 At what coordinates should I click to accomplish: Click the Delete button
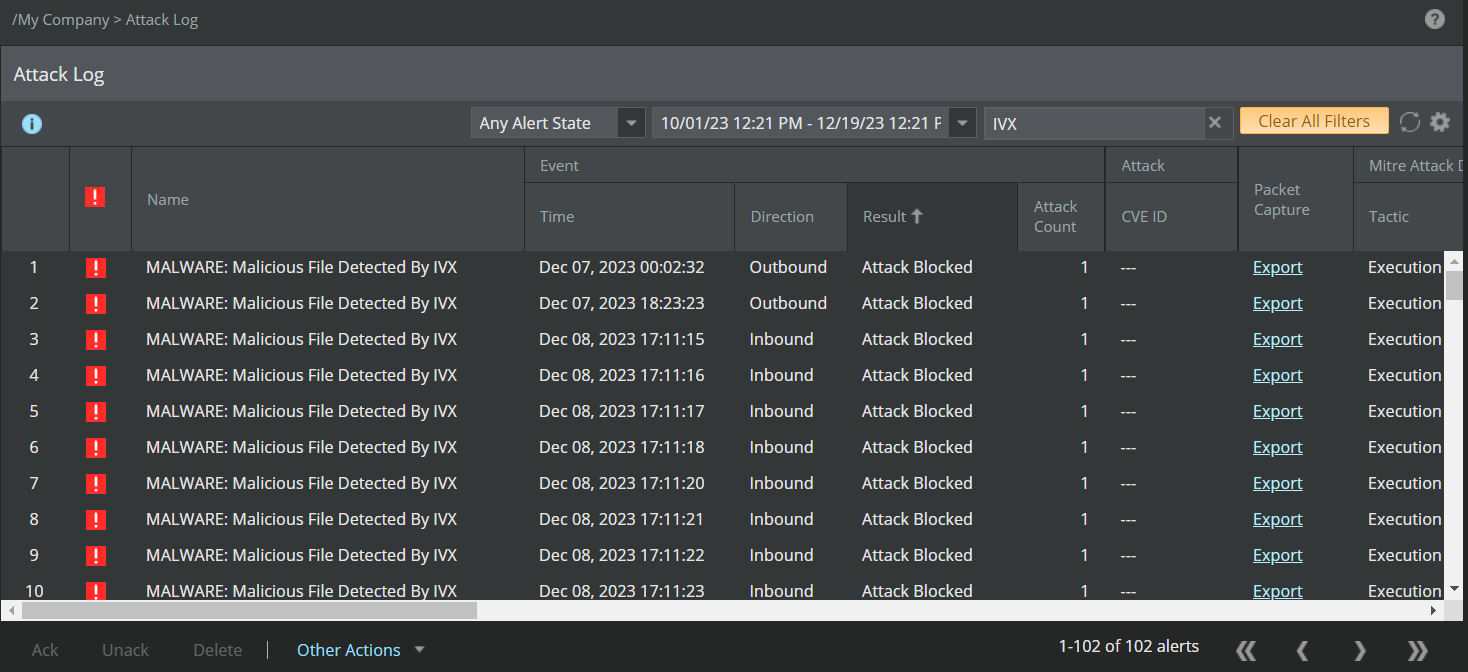(x=218, y=650)
